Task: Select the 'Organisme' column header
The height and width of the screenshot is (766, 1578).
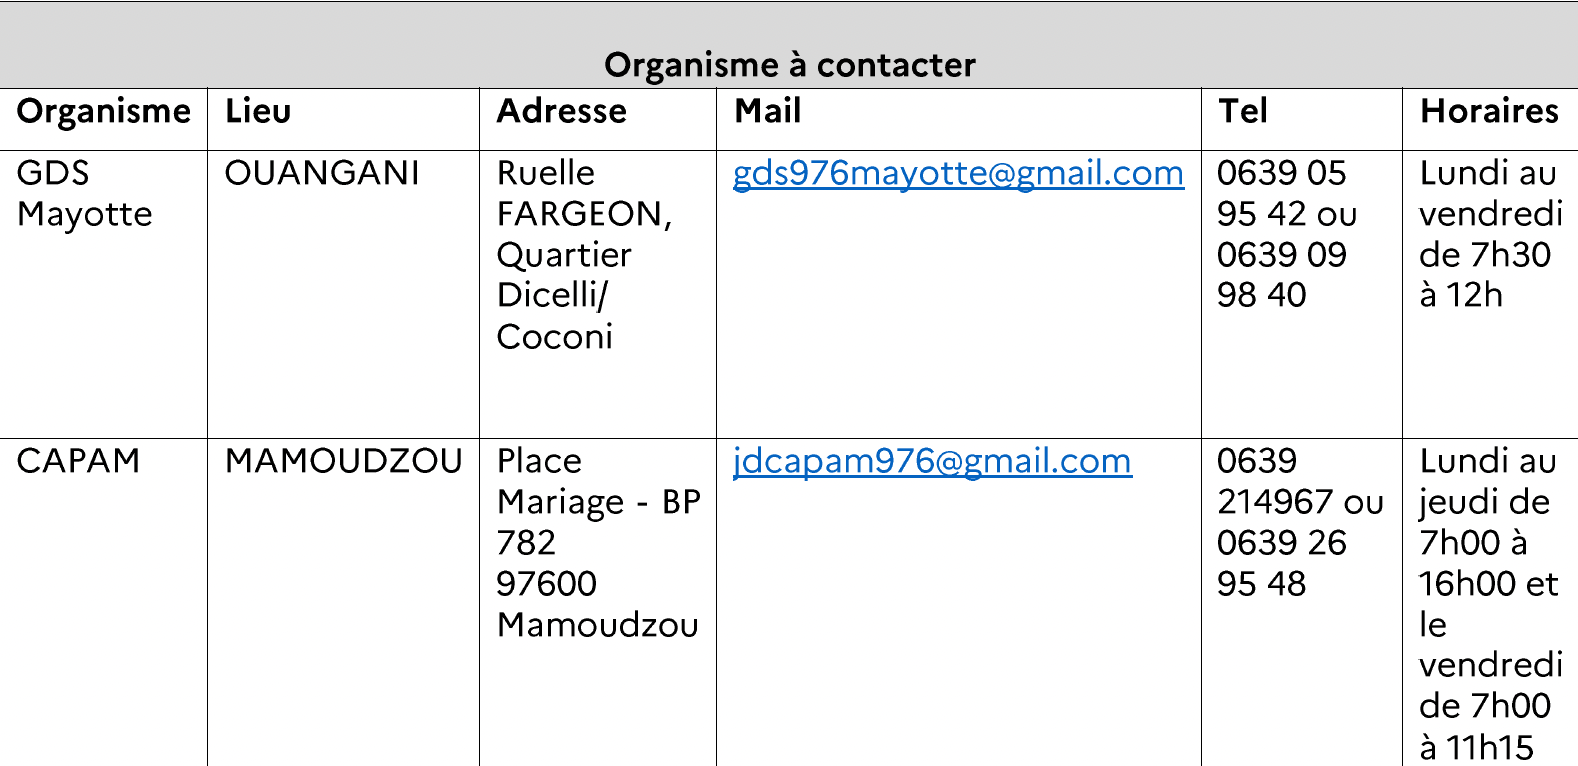Action: click(104, 111)
